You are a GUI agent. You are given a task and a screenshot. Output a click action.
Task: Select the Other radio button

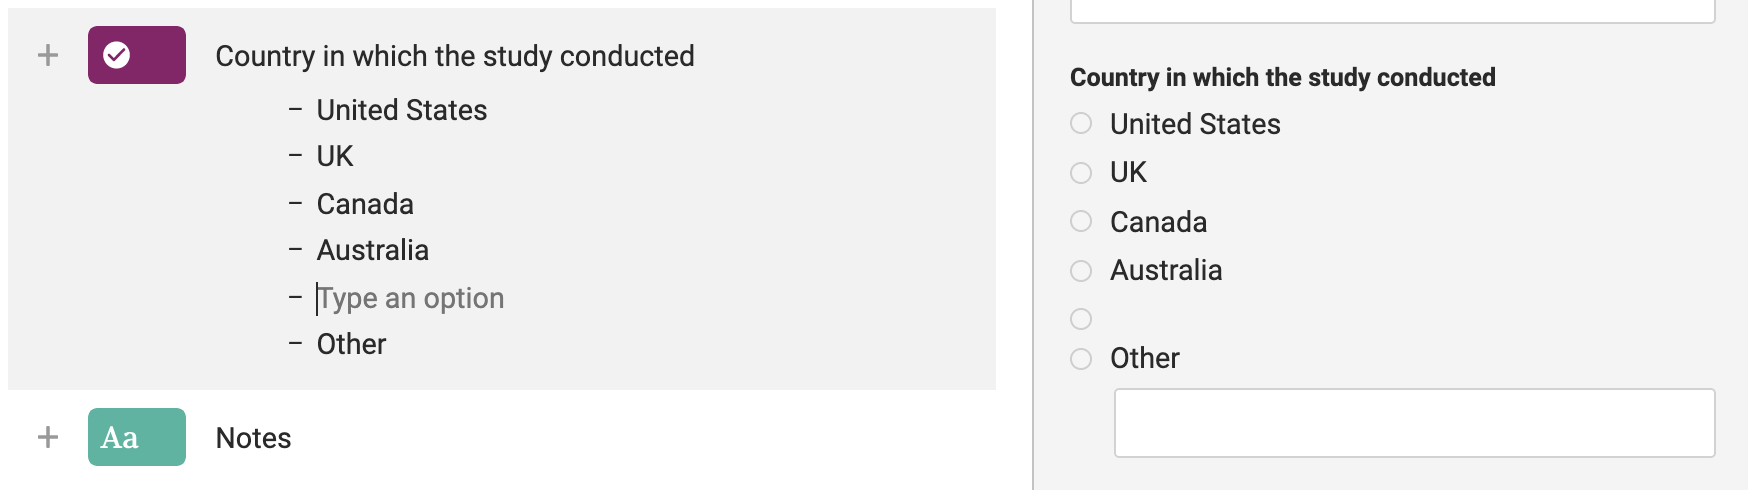tap(1081, 358)
